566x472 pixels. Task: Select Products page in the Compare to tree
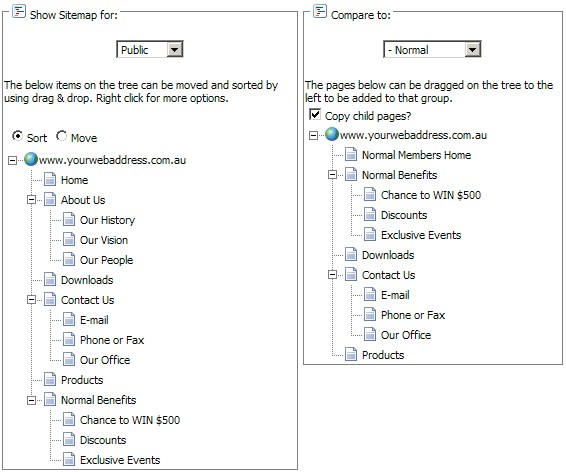pyautogui.click(x=383, y=355)
